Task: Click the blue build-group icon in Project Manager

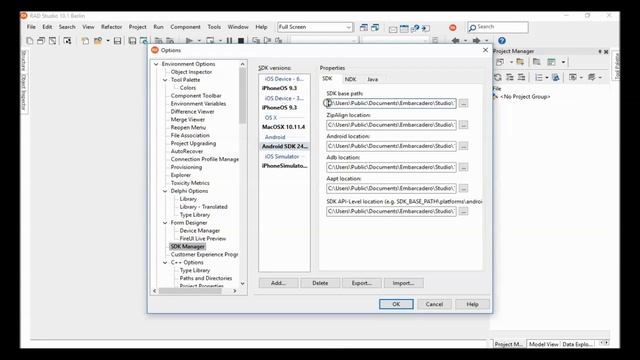Action: [556, 77]
